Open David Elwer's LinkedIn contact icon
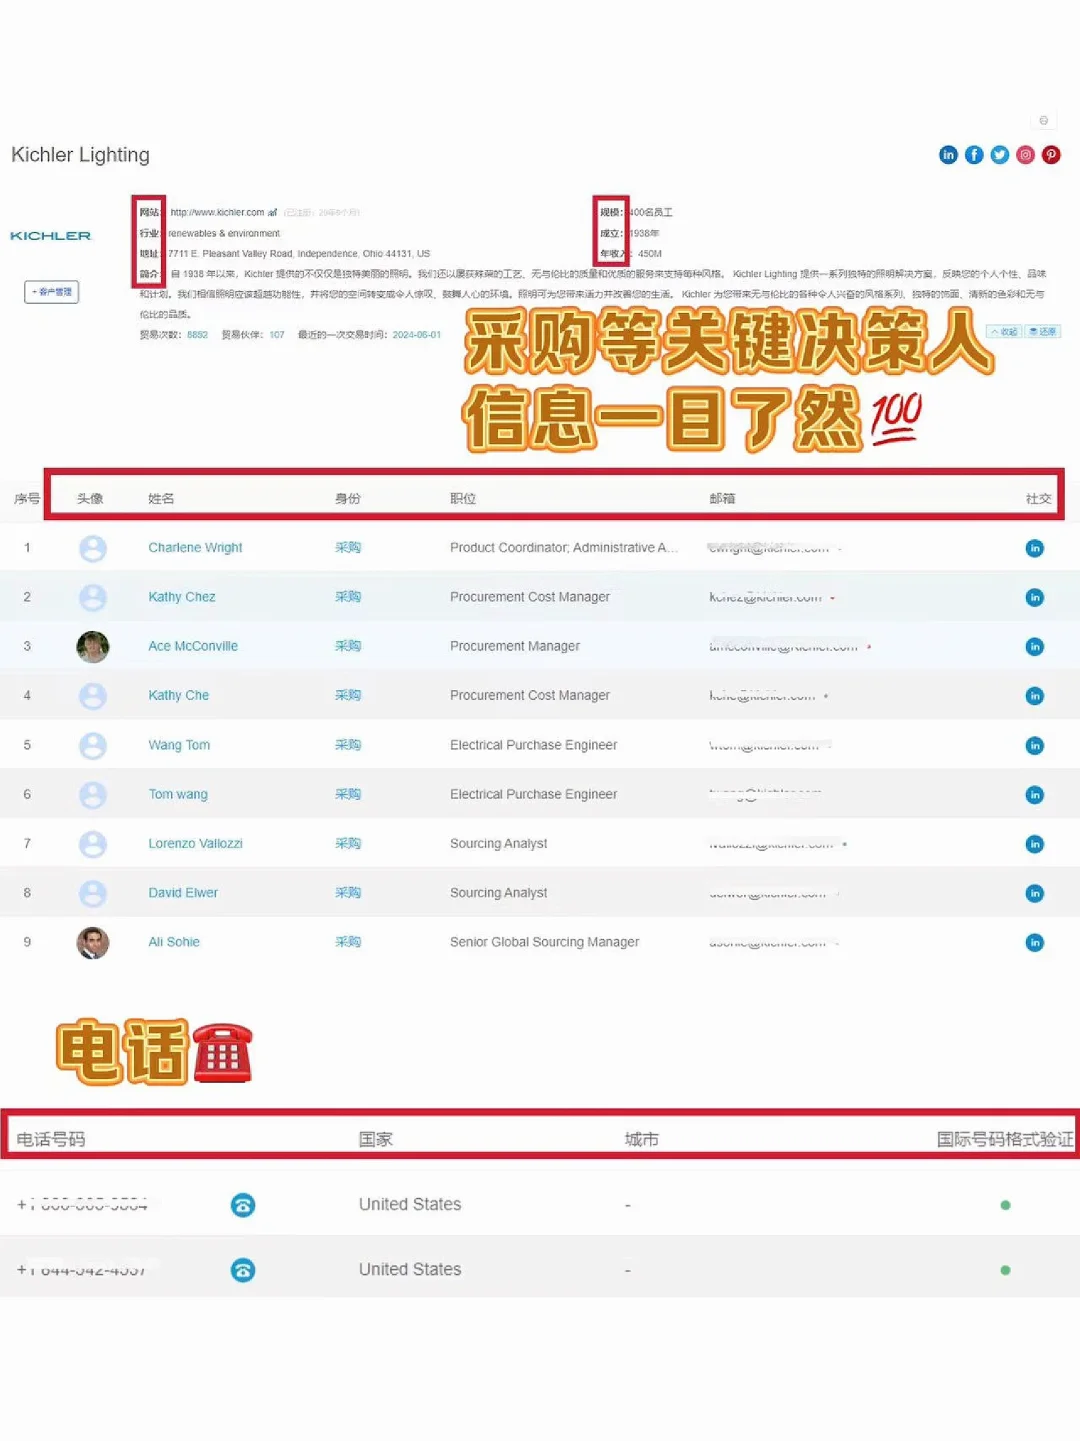The height and width of the screenshot is (1441, 1080). click(1035, 892)
